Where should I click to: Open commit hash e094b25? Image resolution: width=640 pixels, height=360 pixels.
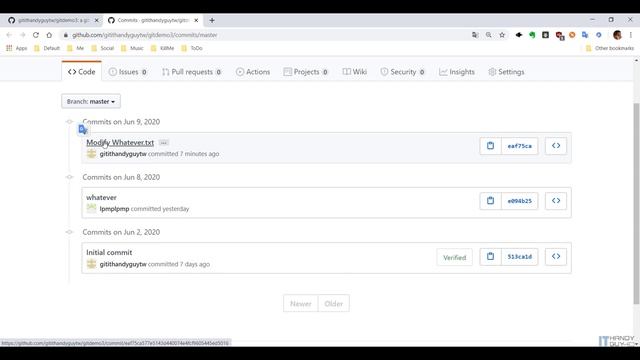tap(520, 201)
